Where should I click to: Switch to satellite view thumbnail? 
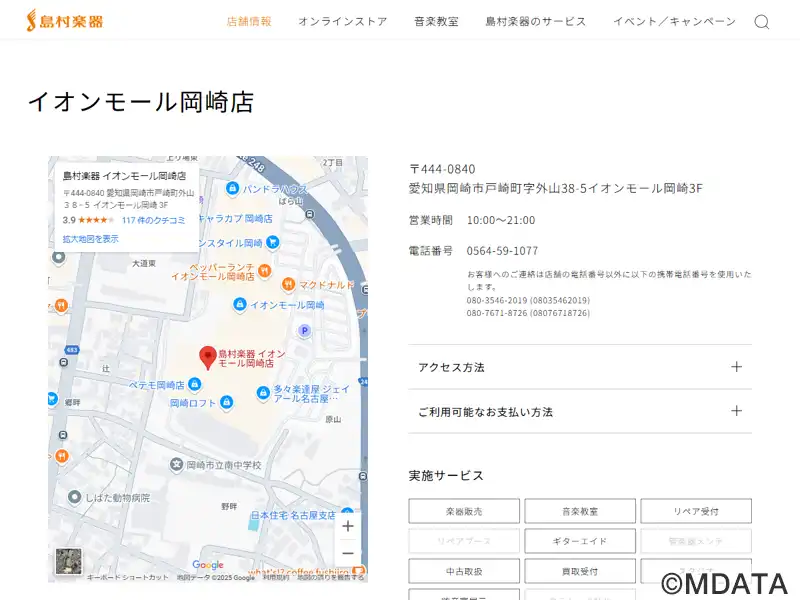pyautogui.click(x=68, y=561)
